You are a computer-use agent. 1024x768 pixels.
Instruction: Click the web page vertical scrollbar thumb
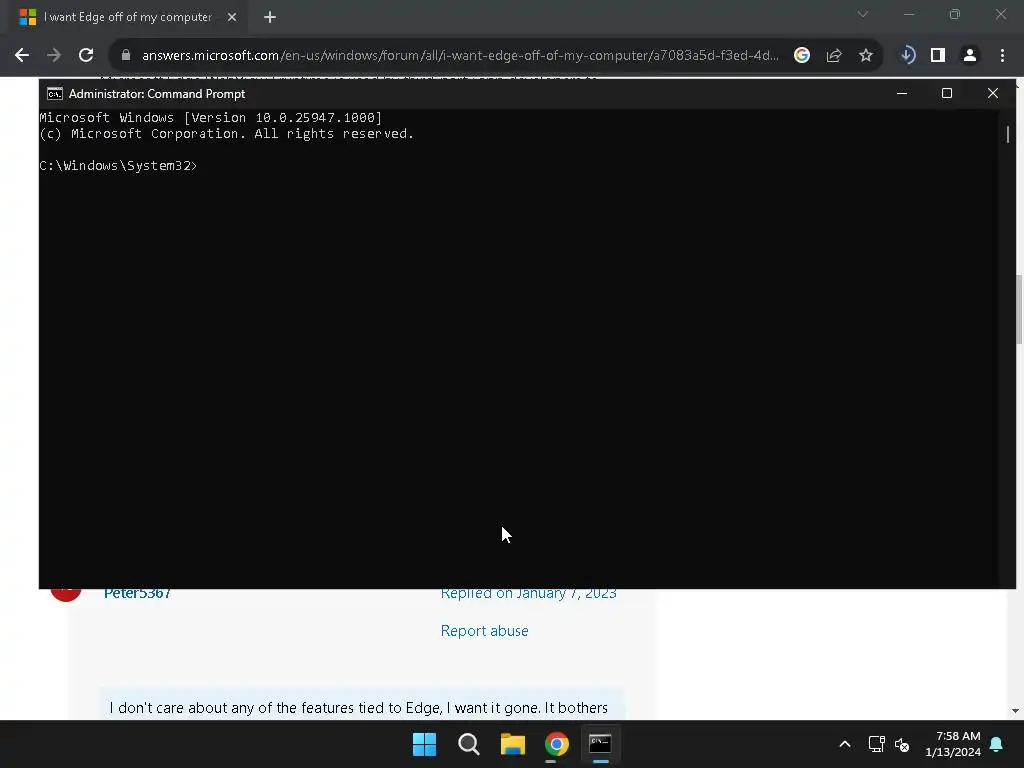click(1019, 310)
